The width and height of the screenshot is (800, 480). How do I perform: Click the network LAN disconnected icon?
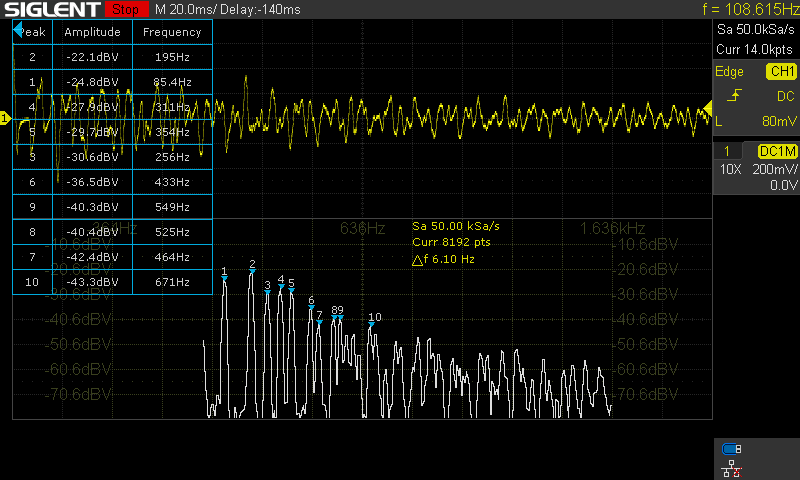[x=732, y=469]
